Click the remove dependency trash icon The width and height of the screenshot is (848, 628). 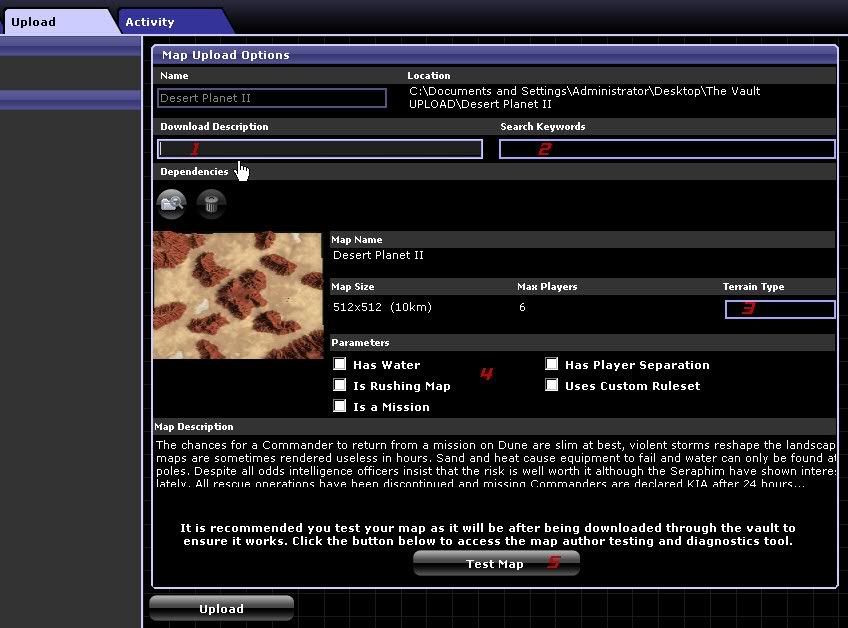pos(211,204)
